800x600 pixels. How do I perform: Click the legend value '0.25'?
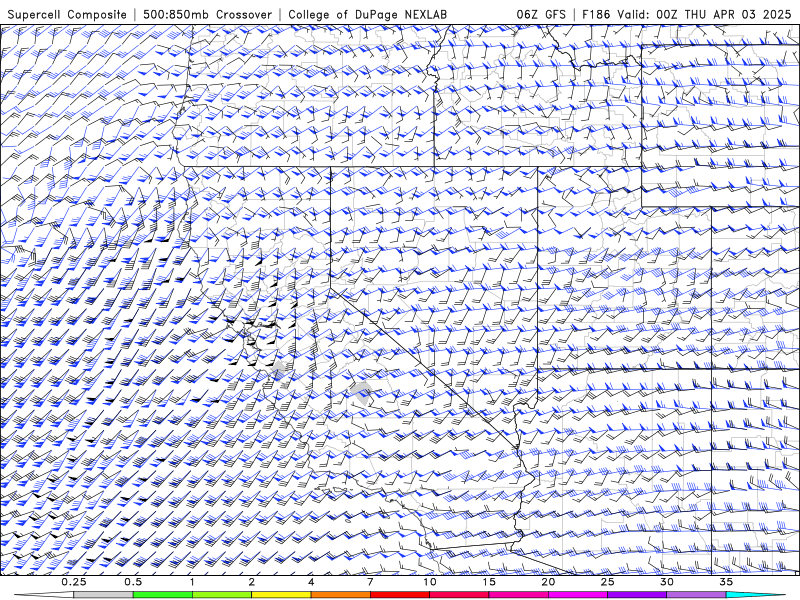click(x=74, y=582)
